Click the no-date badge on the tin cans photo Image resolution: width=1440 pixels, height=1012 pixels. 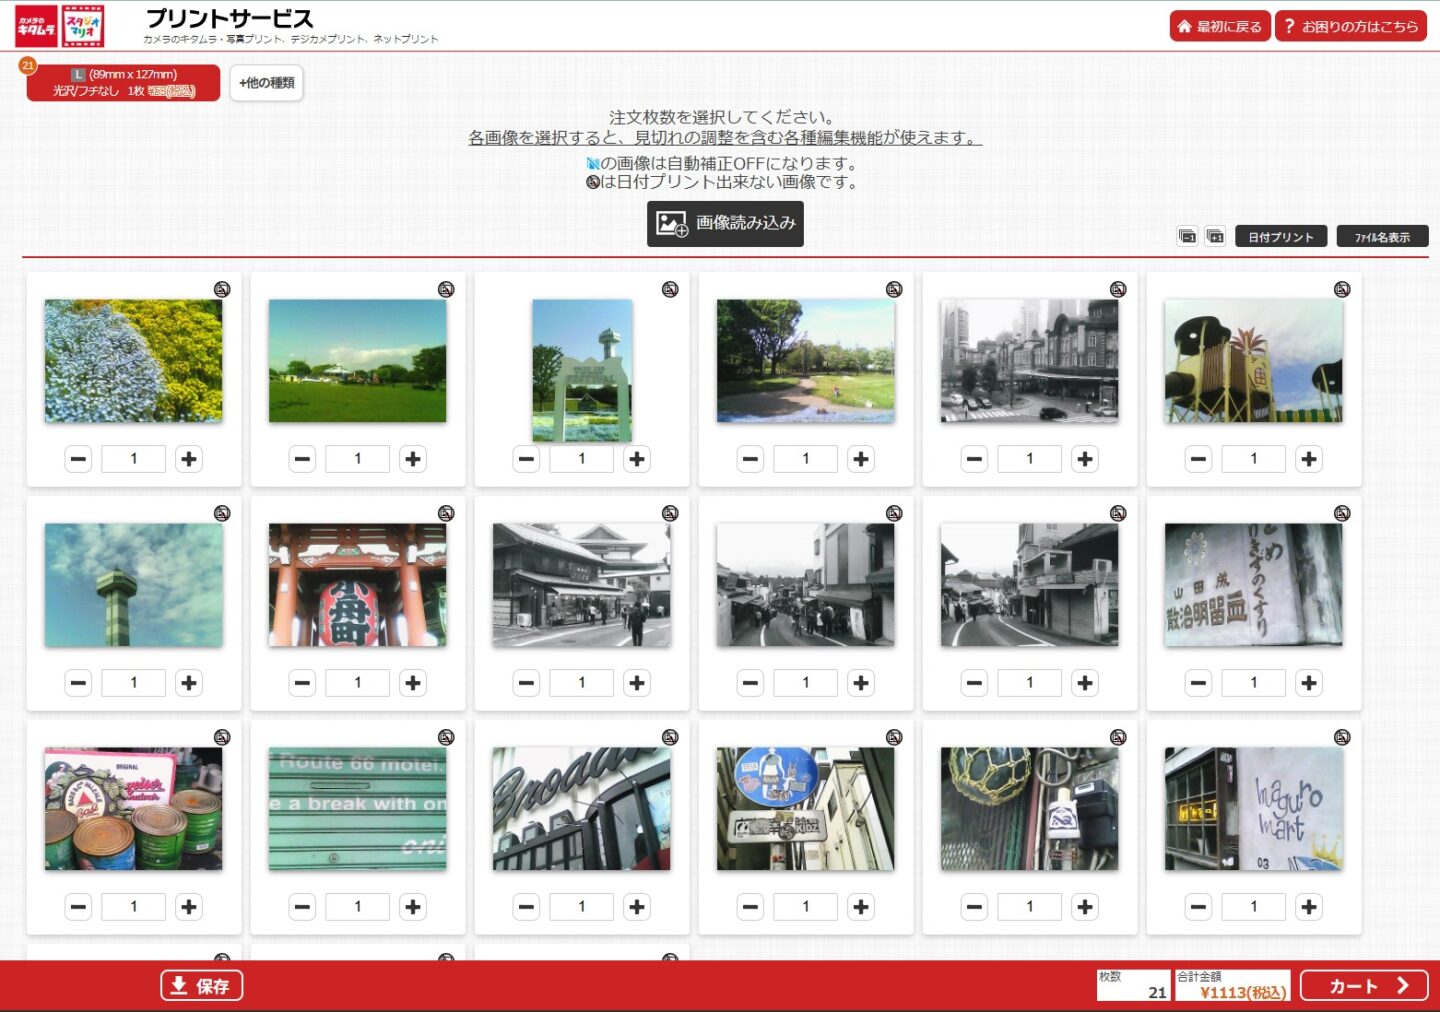click(x=222, y=737)
